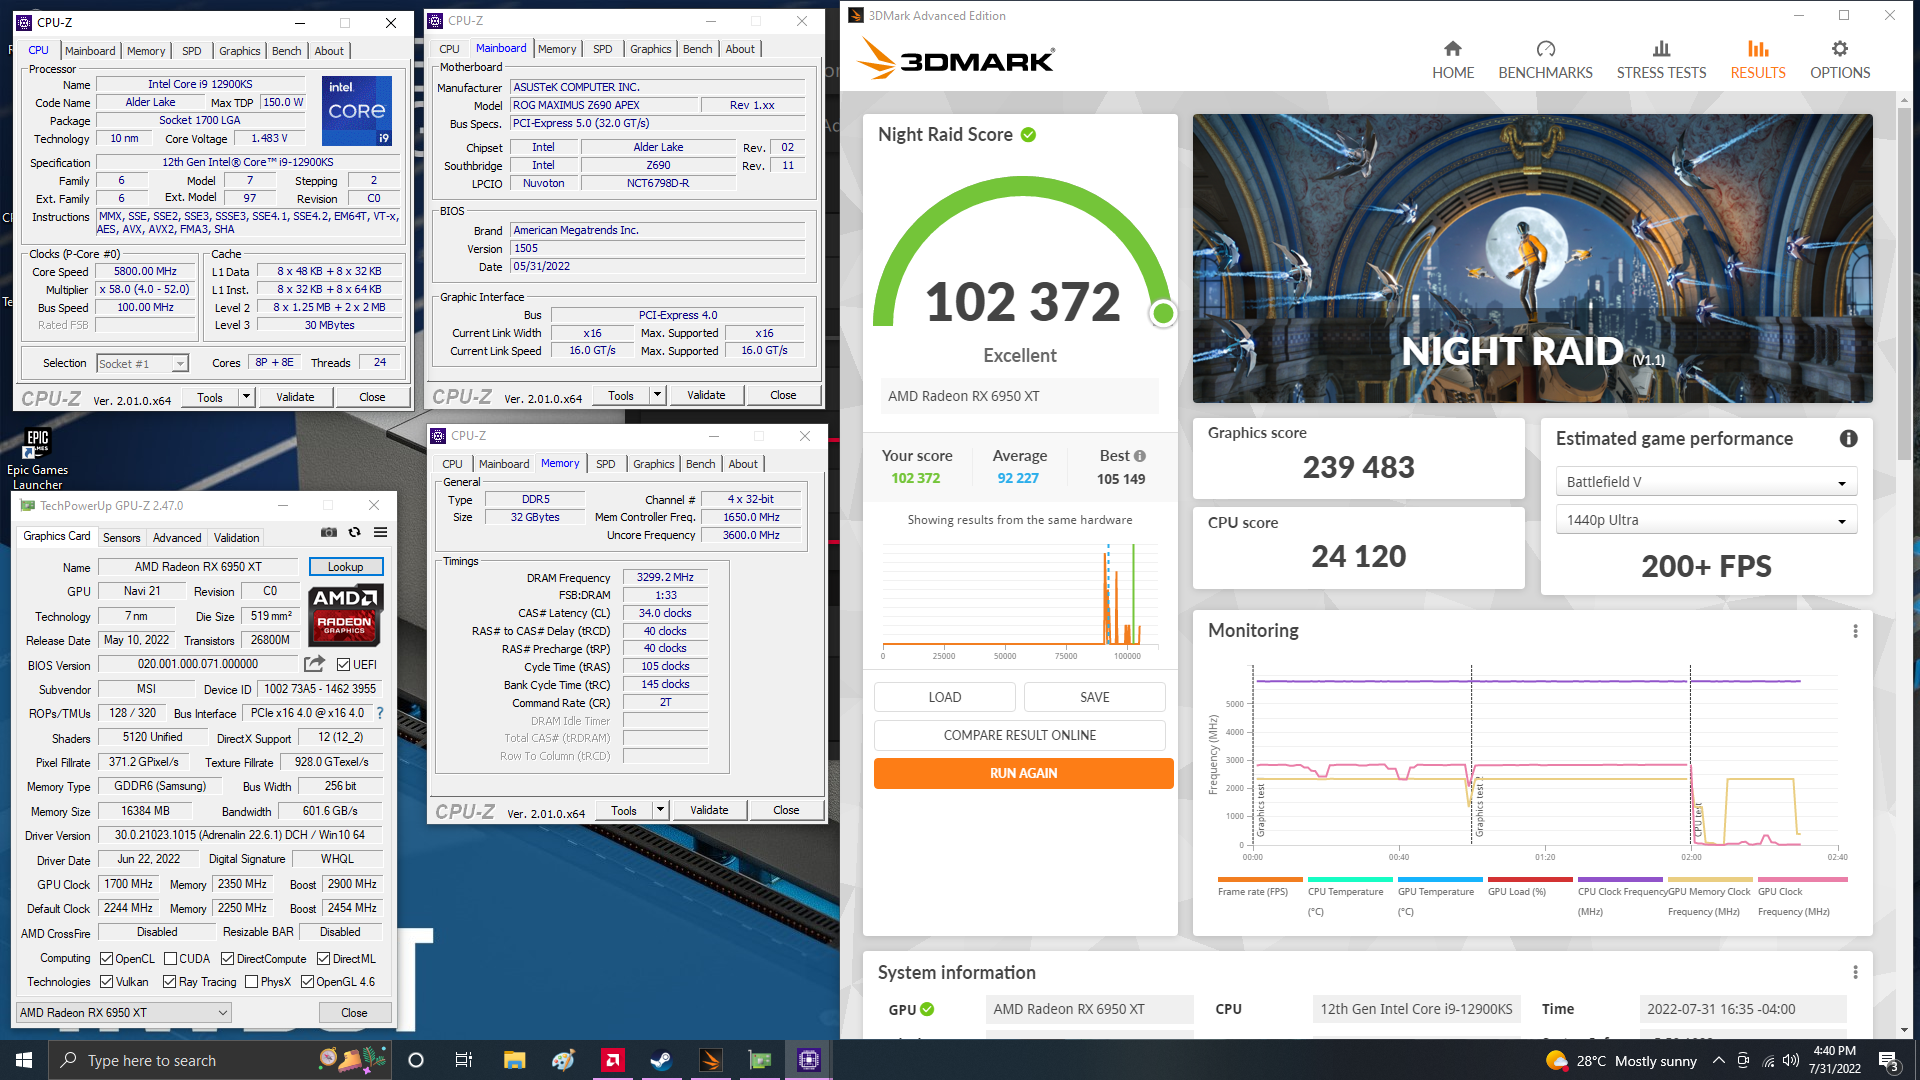Click Bus Interface question mark in GPU-Z
The image size is (1920, 1080).
point(380,713)
